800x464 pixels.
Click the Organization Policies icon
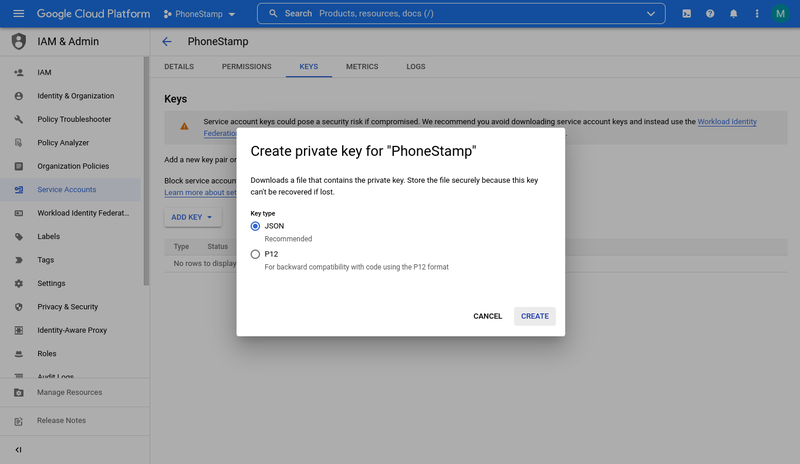click(x=19, y=166)
